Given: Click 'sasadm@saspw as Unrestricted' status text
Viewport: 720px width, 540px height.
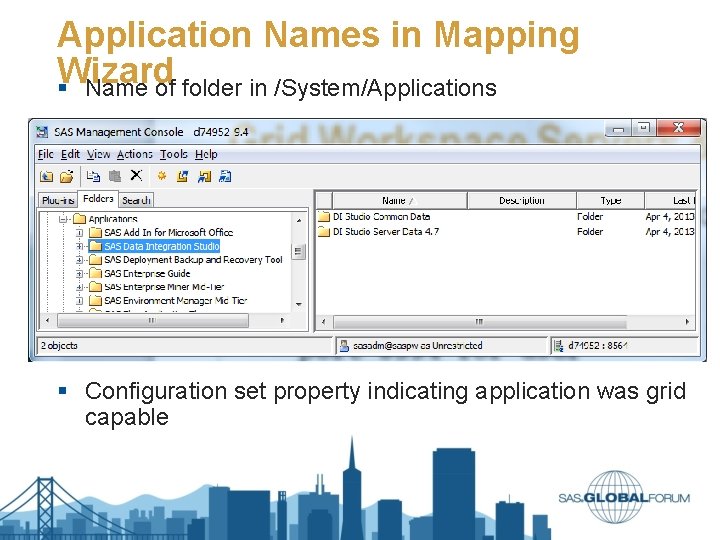Looking at the screenshot, I should tap(417, 346).
